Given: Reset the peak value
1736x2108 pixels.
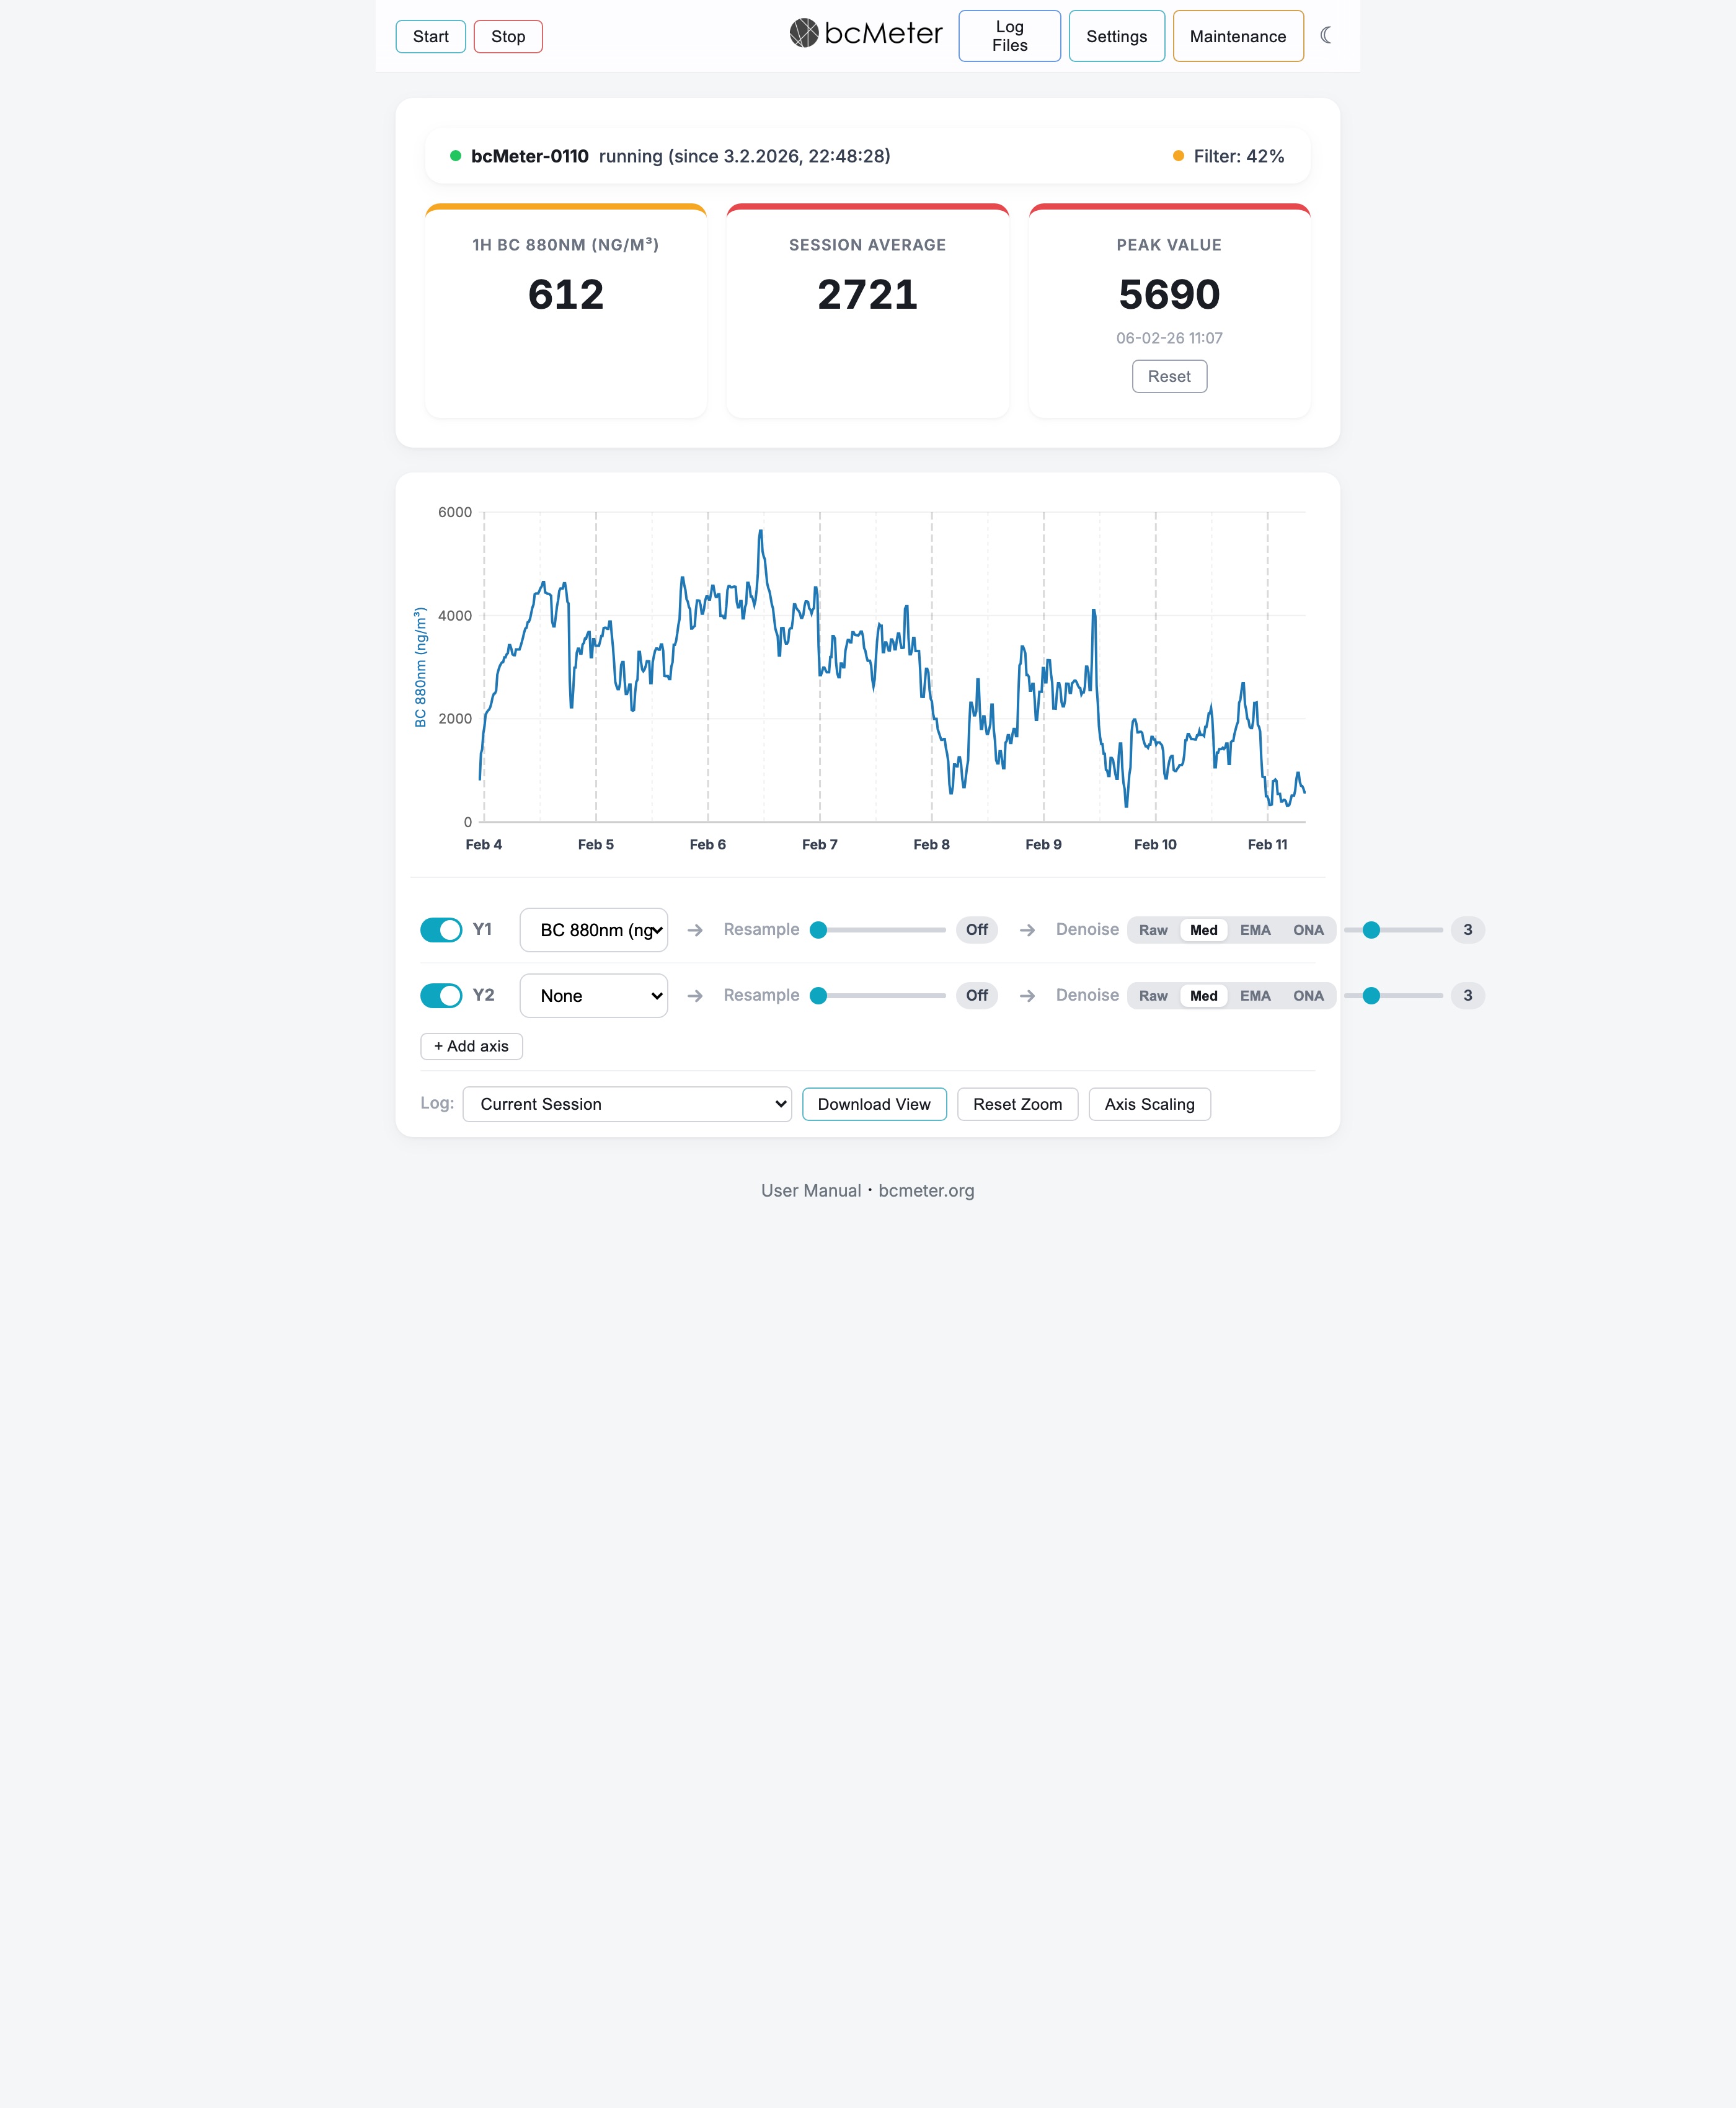Looking at the screenshot, I should click(1169, 376).
